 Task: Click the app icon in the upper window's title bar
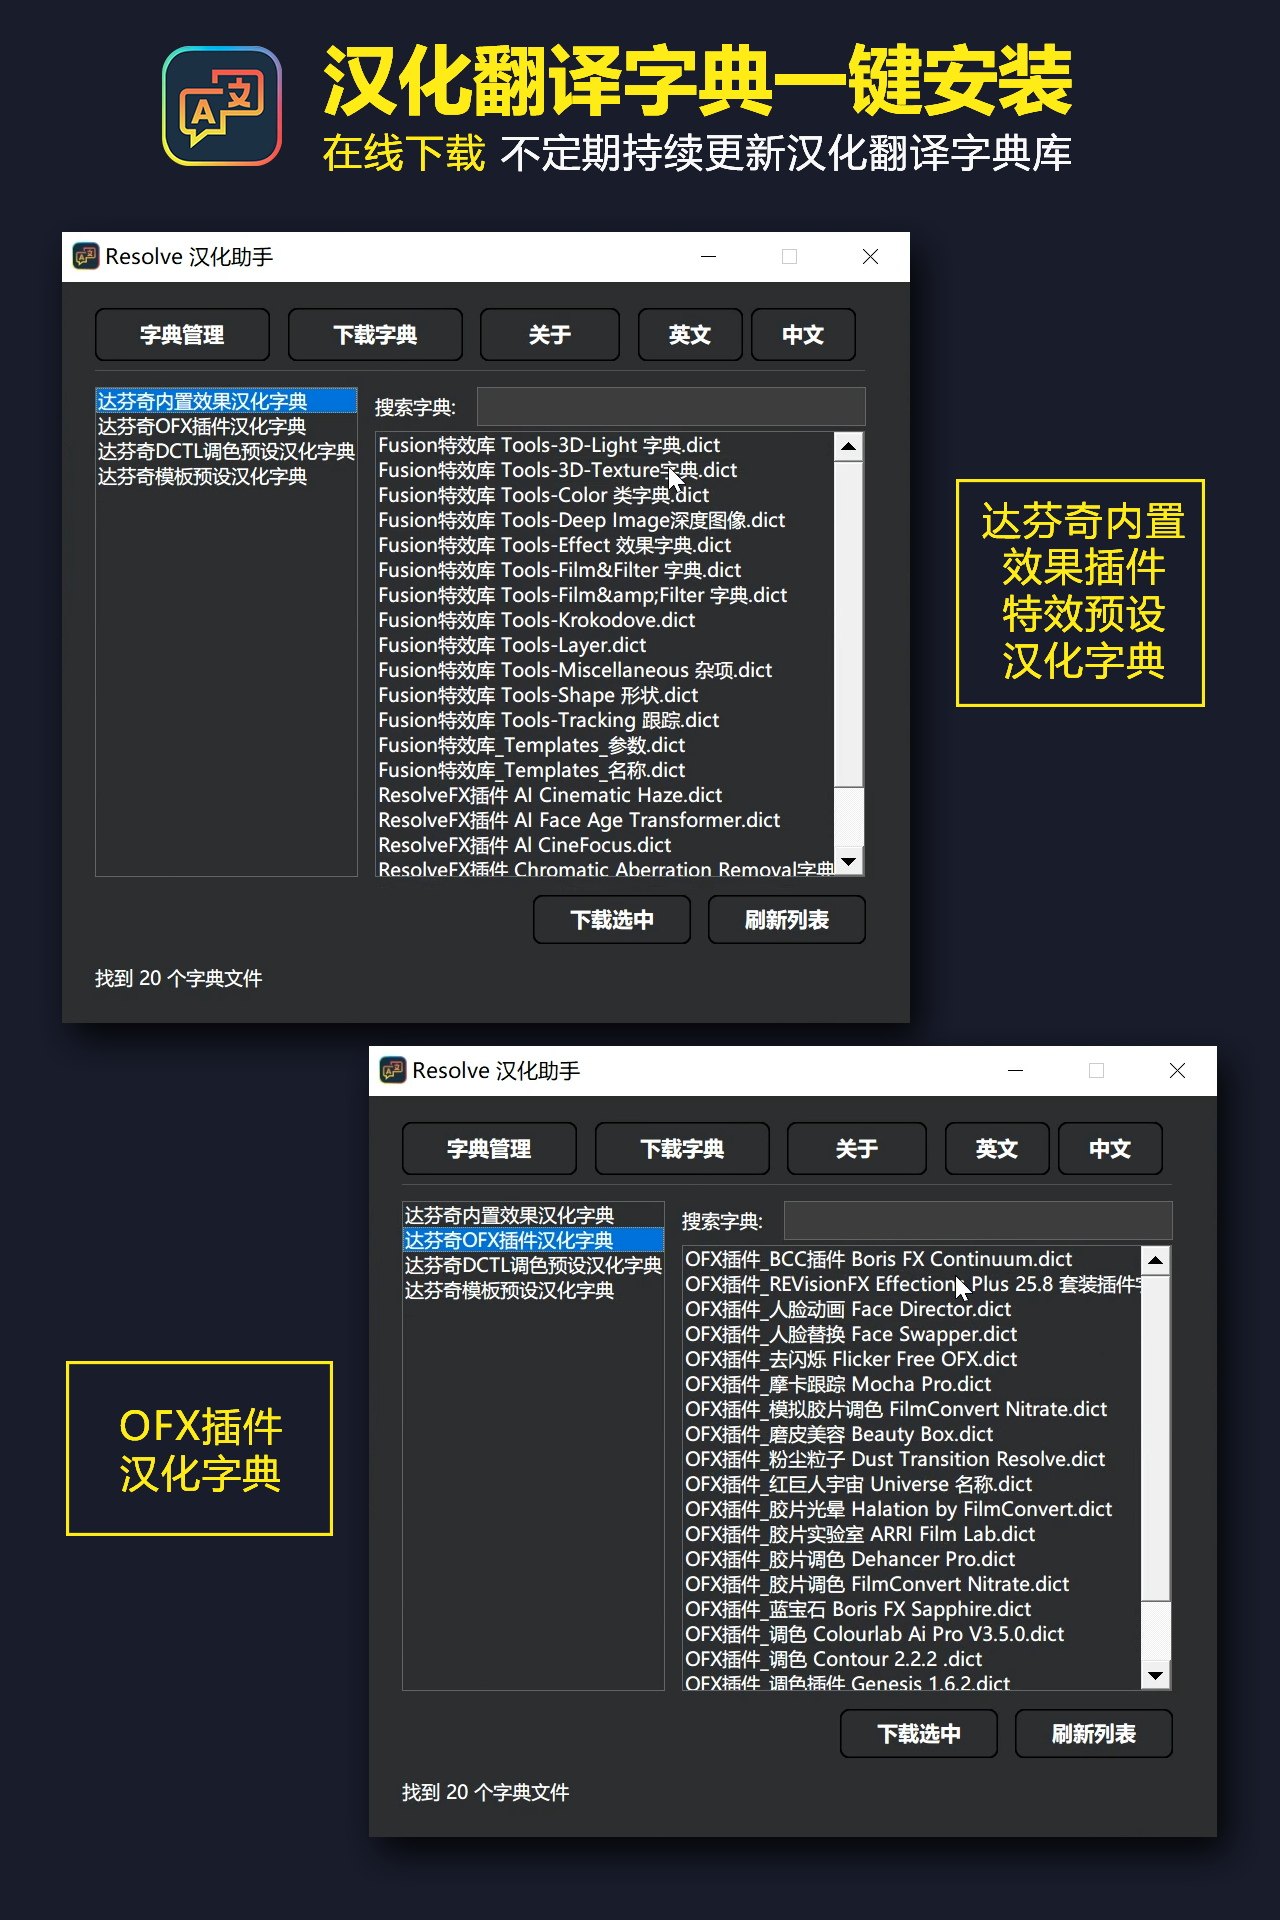click(x=86, y=257)
